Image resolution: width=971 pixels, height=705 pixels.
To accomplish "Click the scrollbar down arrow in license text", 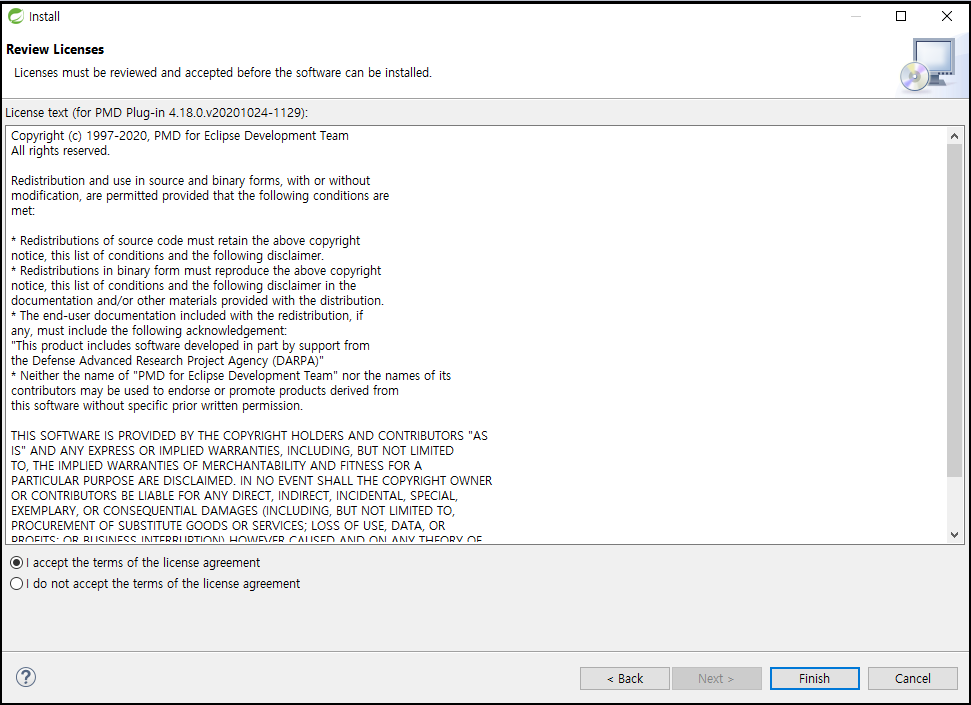I will tap(954, 535).
